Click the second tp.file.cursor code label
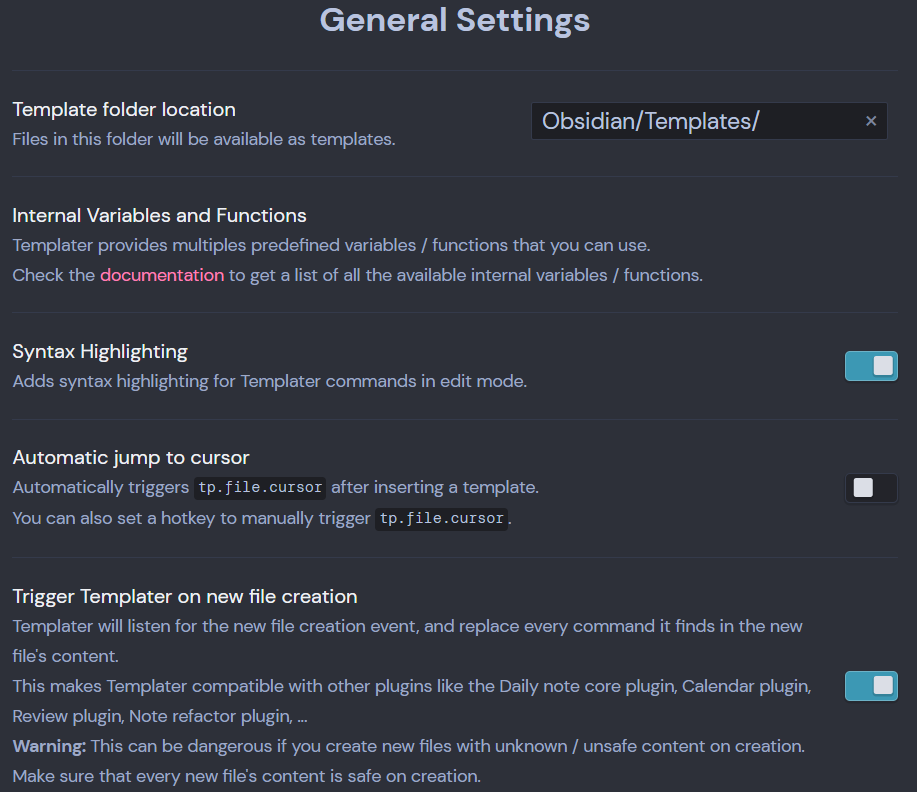Image resolution: width=917 pixels, height=792 pixels. click(x=441, y=518)
